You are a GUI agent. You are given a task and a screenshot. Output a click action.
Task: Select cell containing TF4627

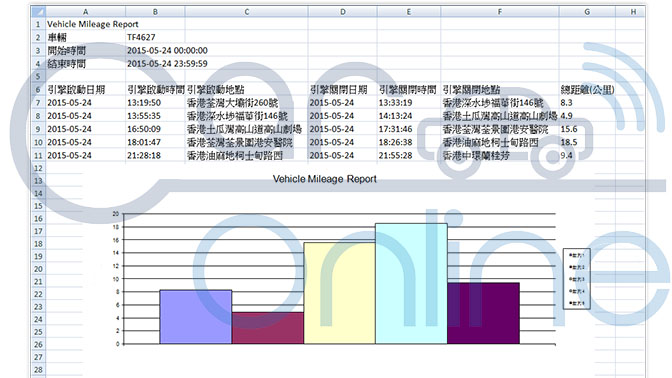(155, 37)
